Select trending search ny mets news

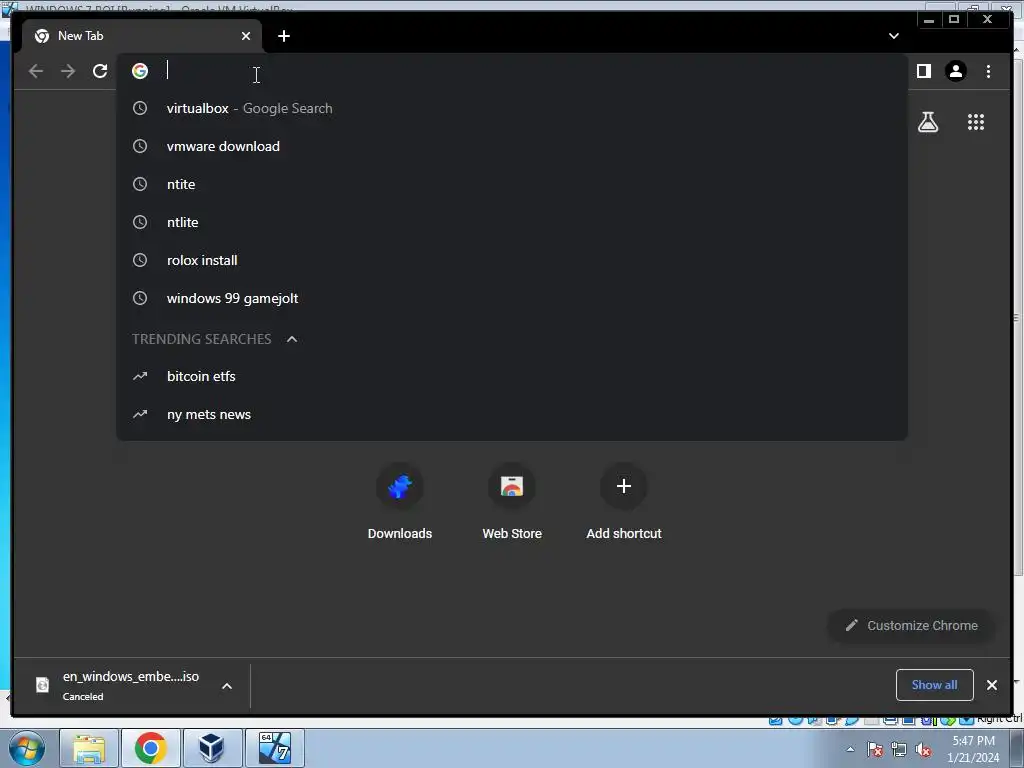512,414
